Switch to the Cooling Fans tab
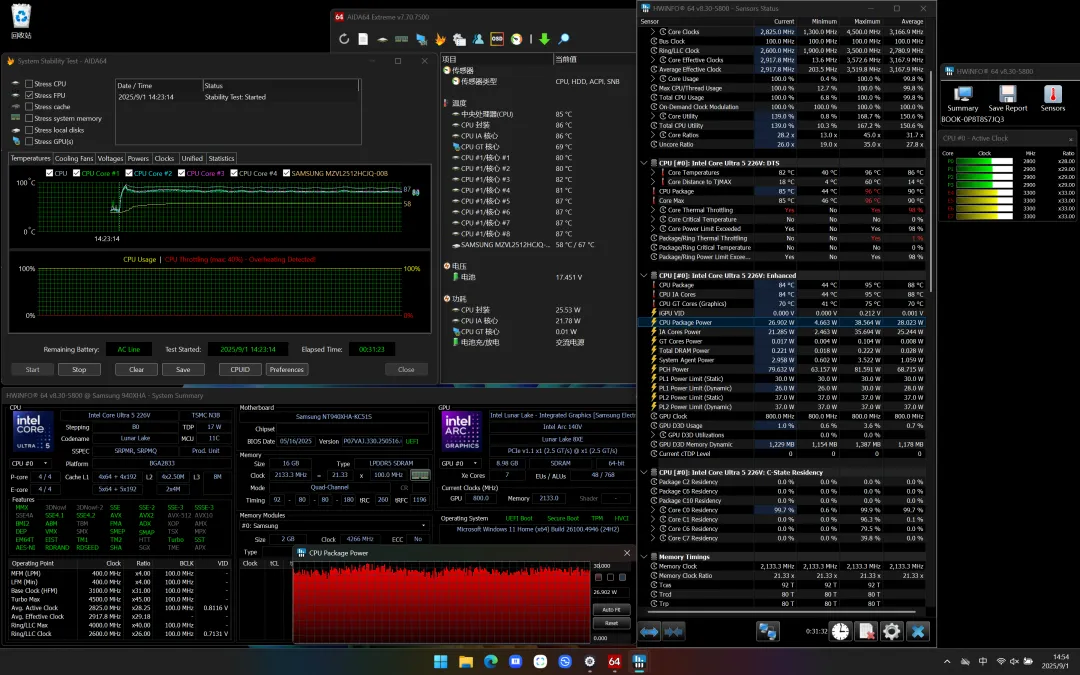This screenshot has width=1080, height=675. (x=74, y=158)
